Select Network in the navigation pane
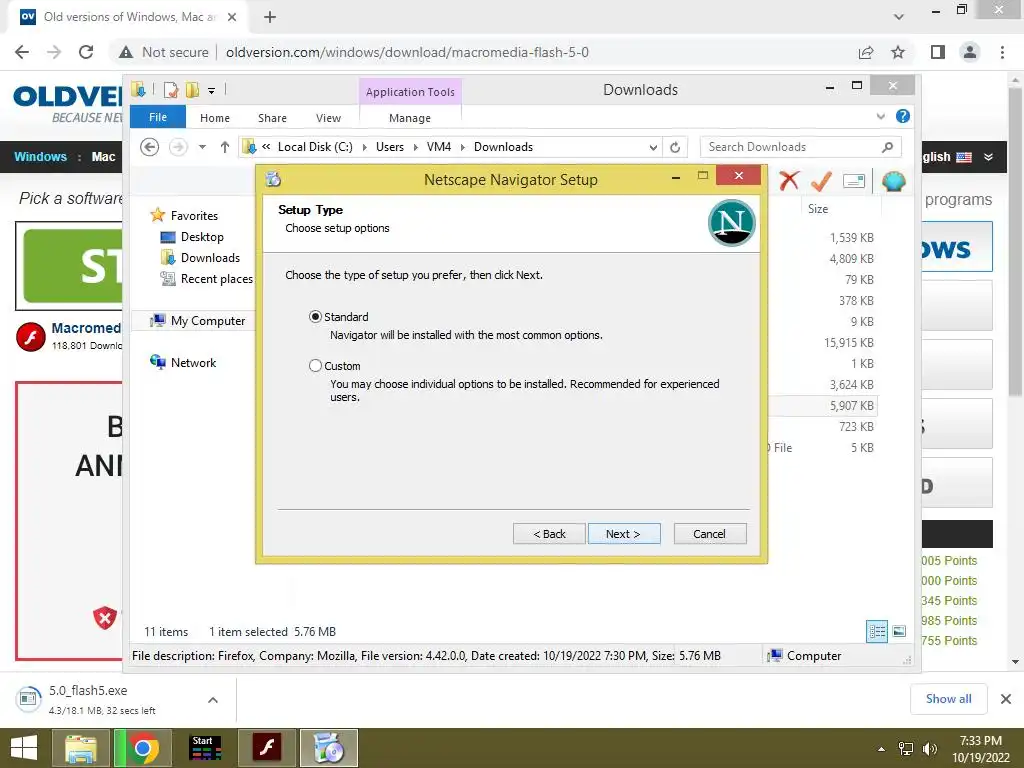 coord(193,362)
